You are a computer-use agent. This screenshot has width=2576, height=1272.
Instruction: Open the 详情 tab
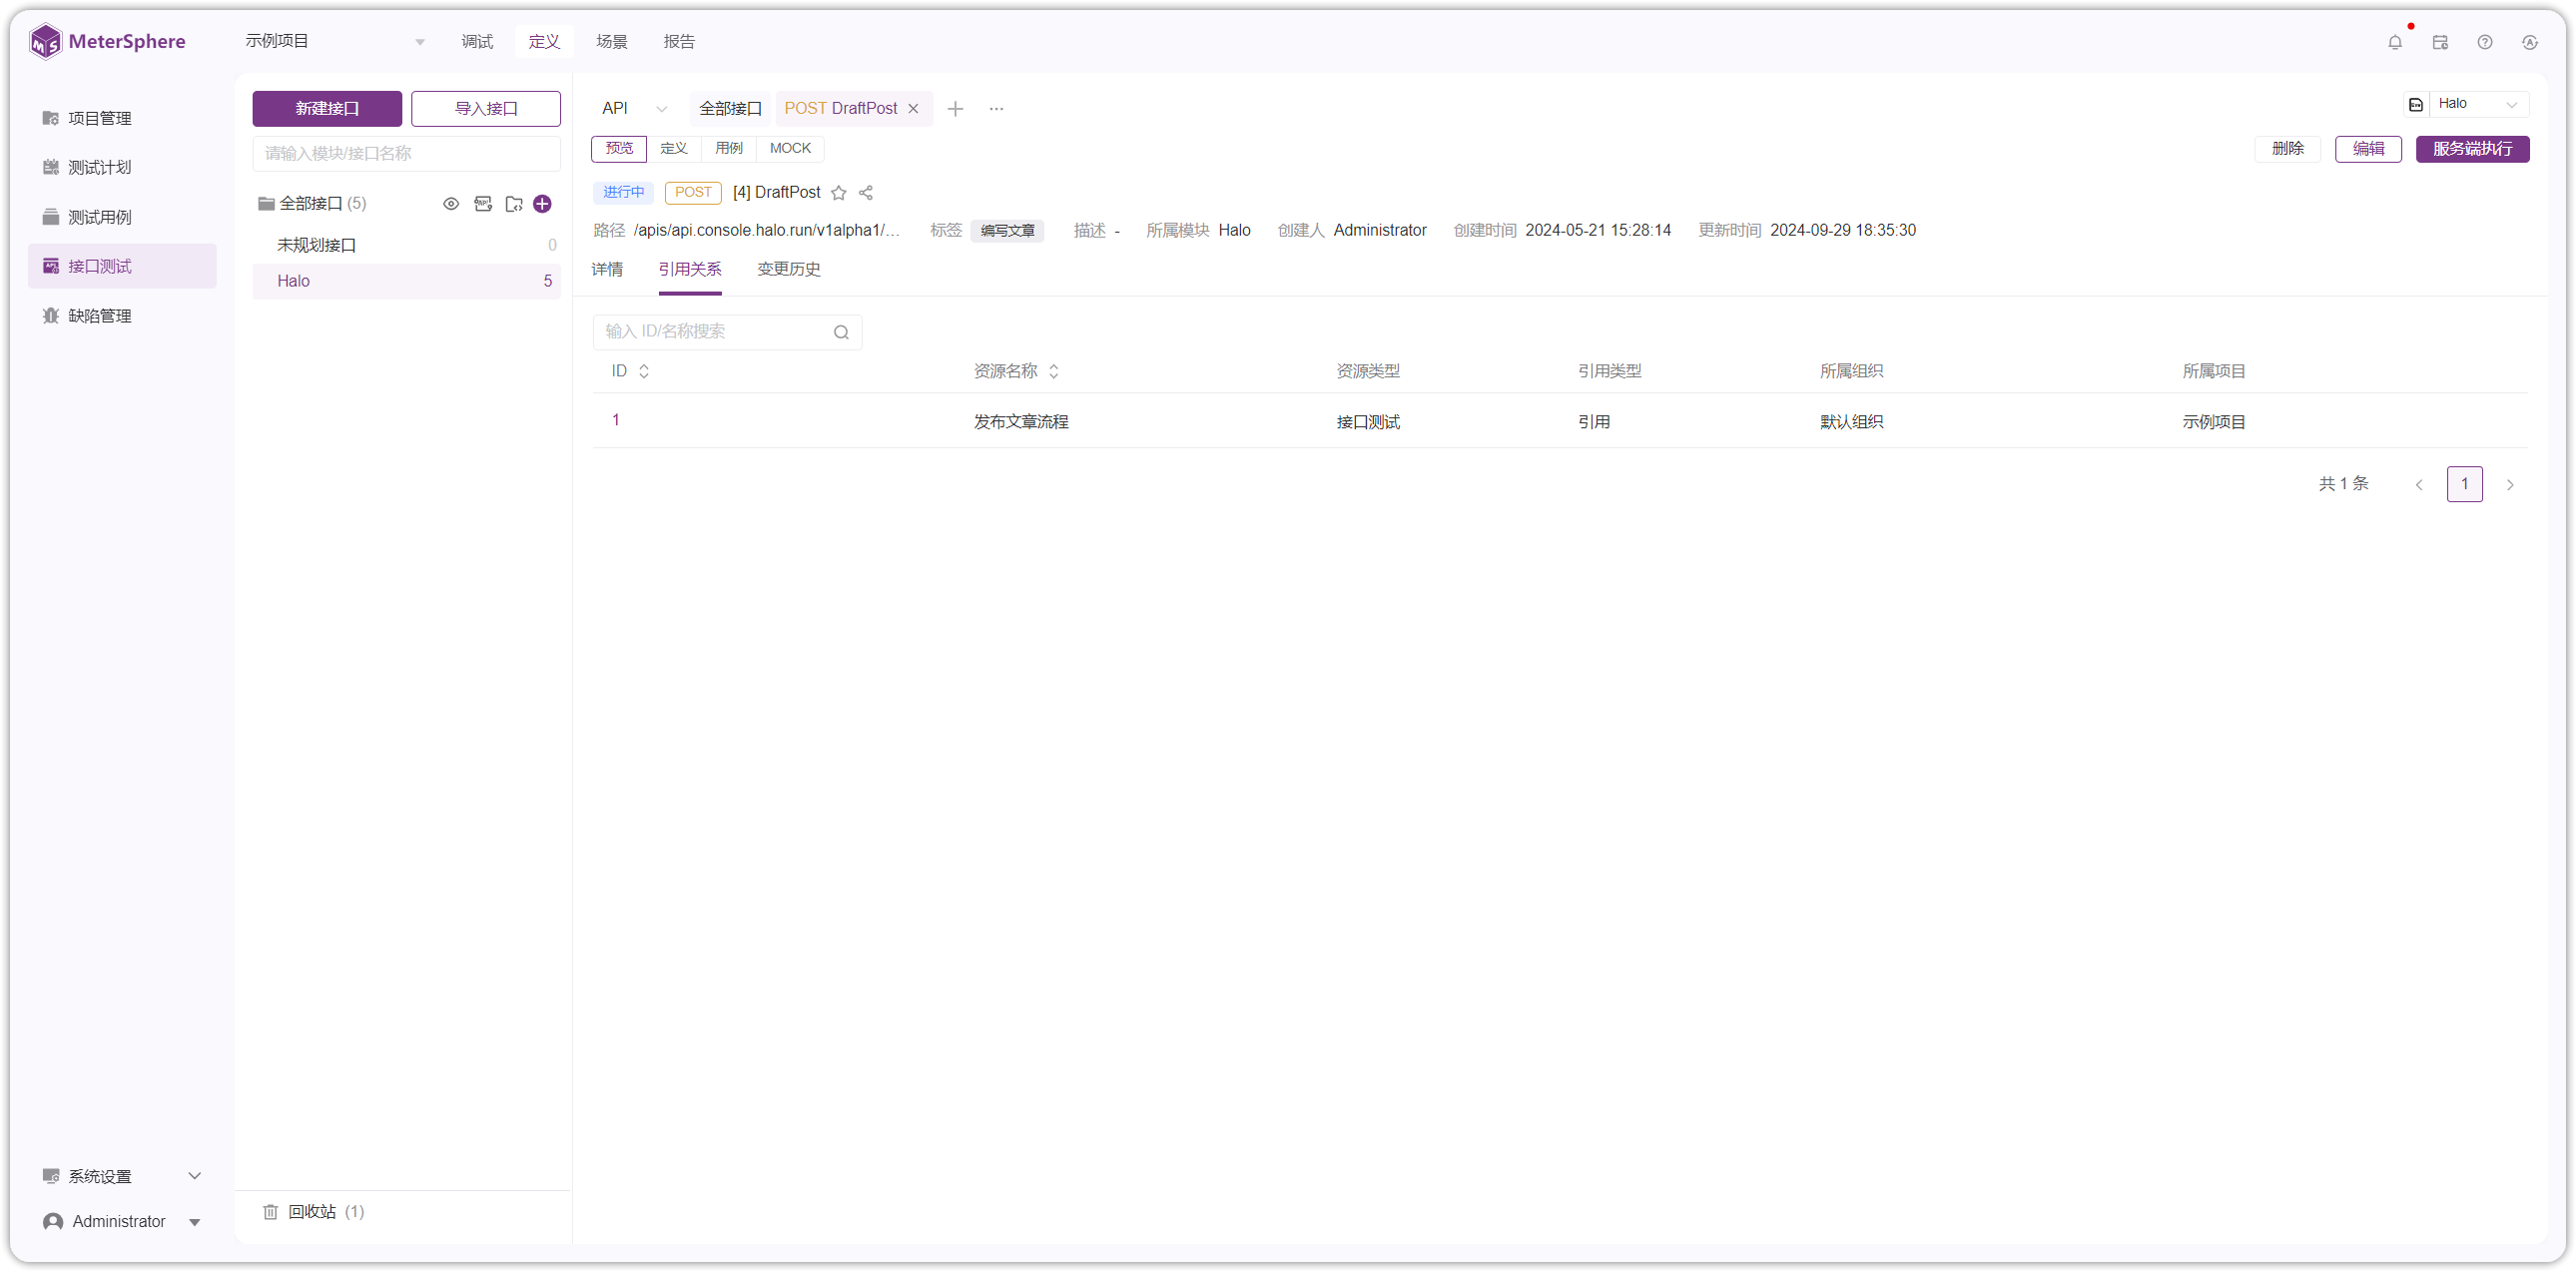tap(607, 270)
